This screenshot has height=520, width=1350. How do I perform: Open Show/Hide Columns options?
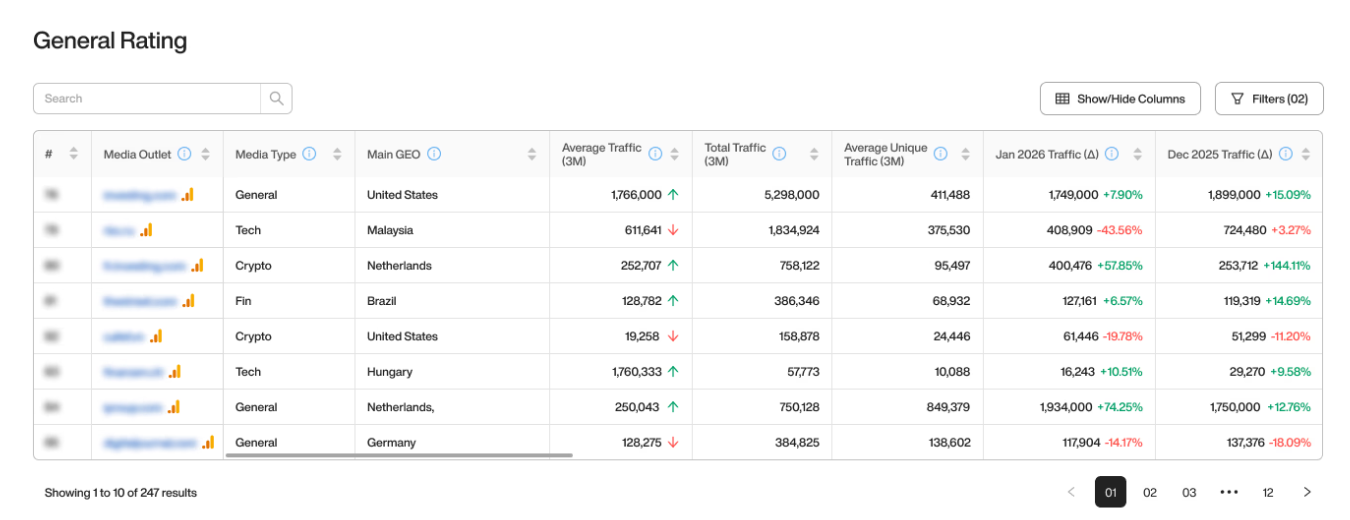click(1120, 99)
